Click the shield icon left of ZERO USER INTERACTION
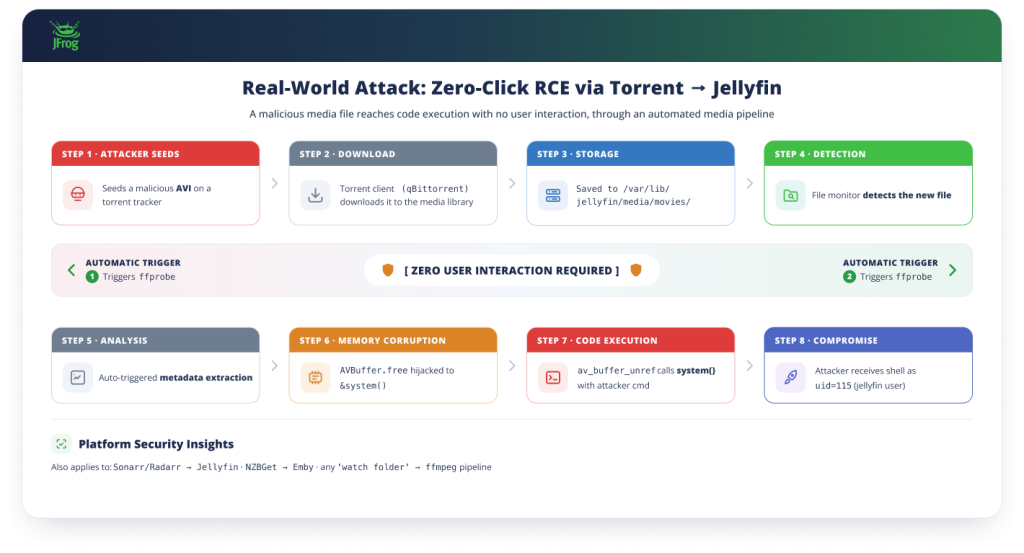1024x553 pixels. pos(388,270)
